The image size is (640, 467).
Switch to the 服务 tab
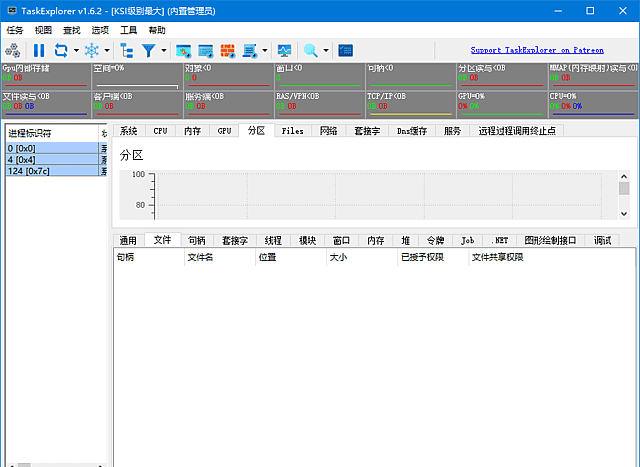[x=452, y=131]
